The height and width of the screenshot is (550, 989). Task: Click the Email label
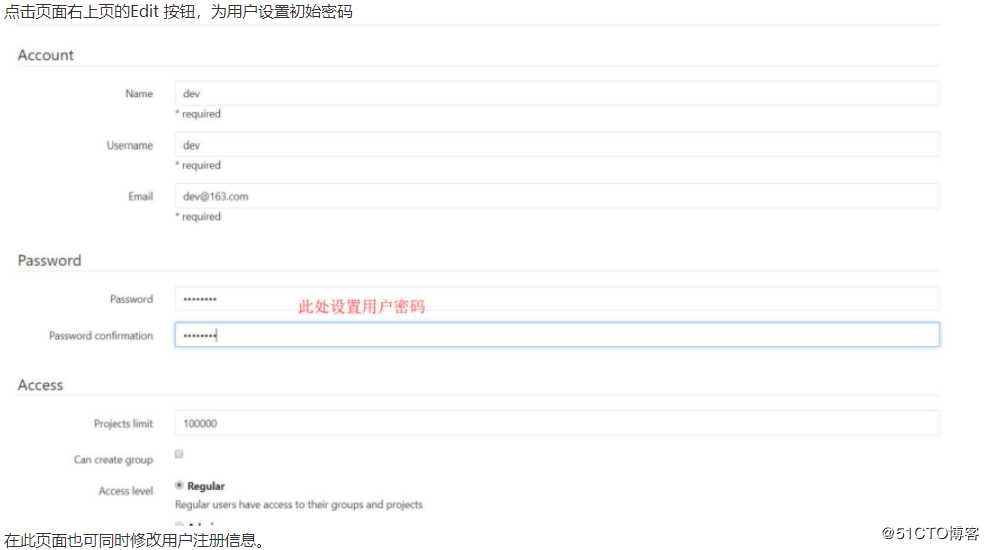click(x=140, y=196)
